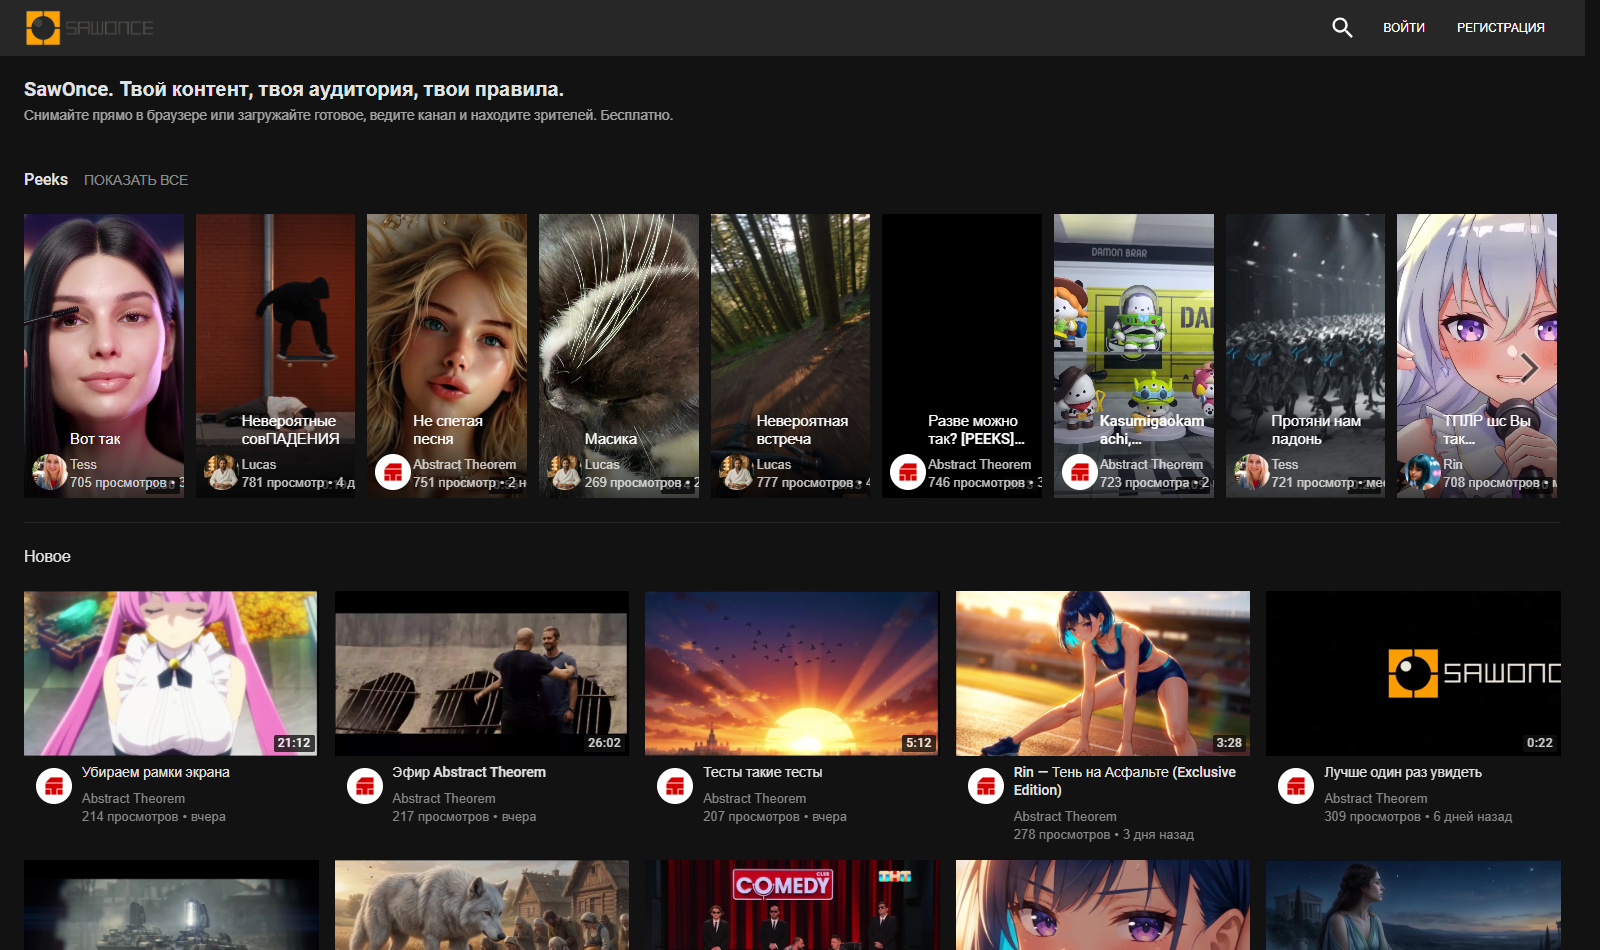Click Lucas avatar on 'Невероятная встреча' peek
The image size is (1600, 950).
tap(737, 472)
